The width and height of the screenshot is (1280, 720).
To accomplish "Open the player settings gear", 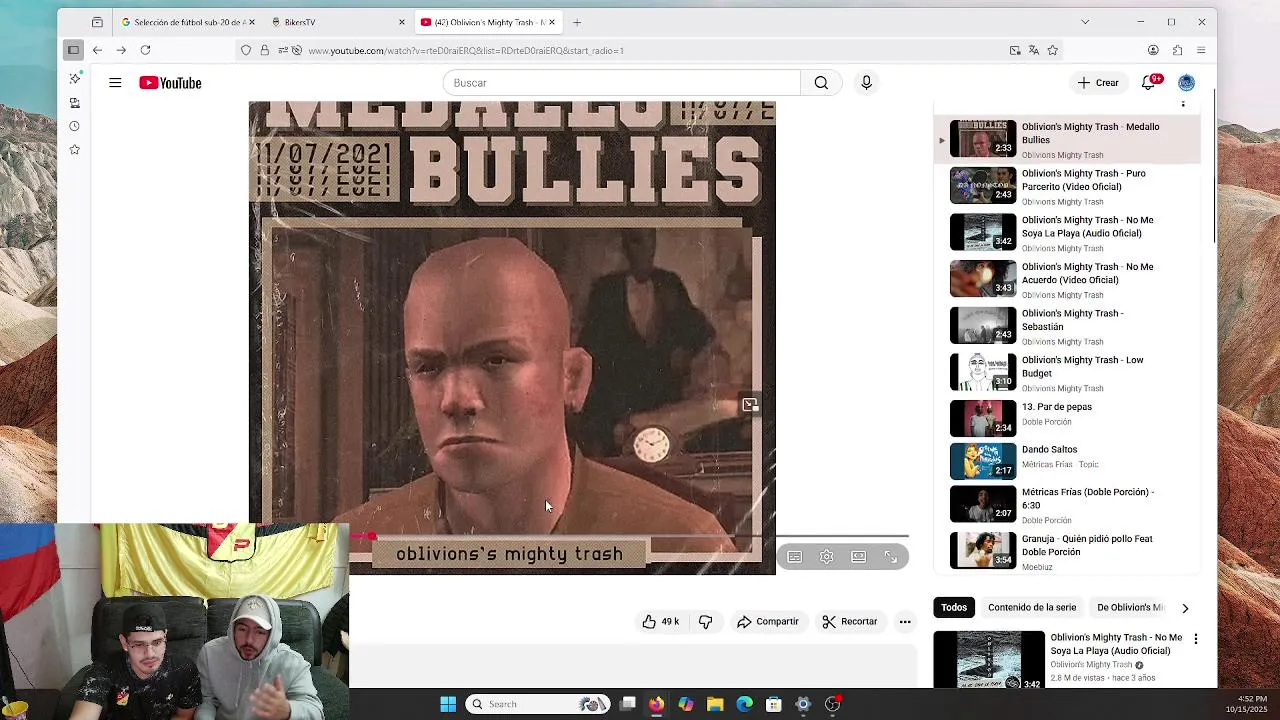I will tap(827, 557).
